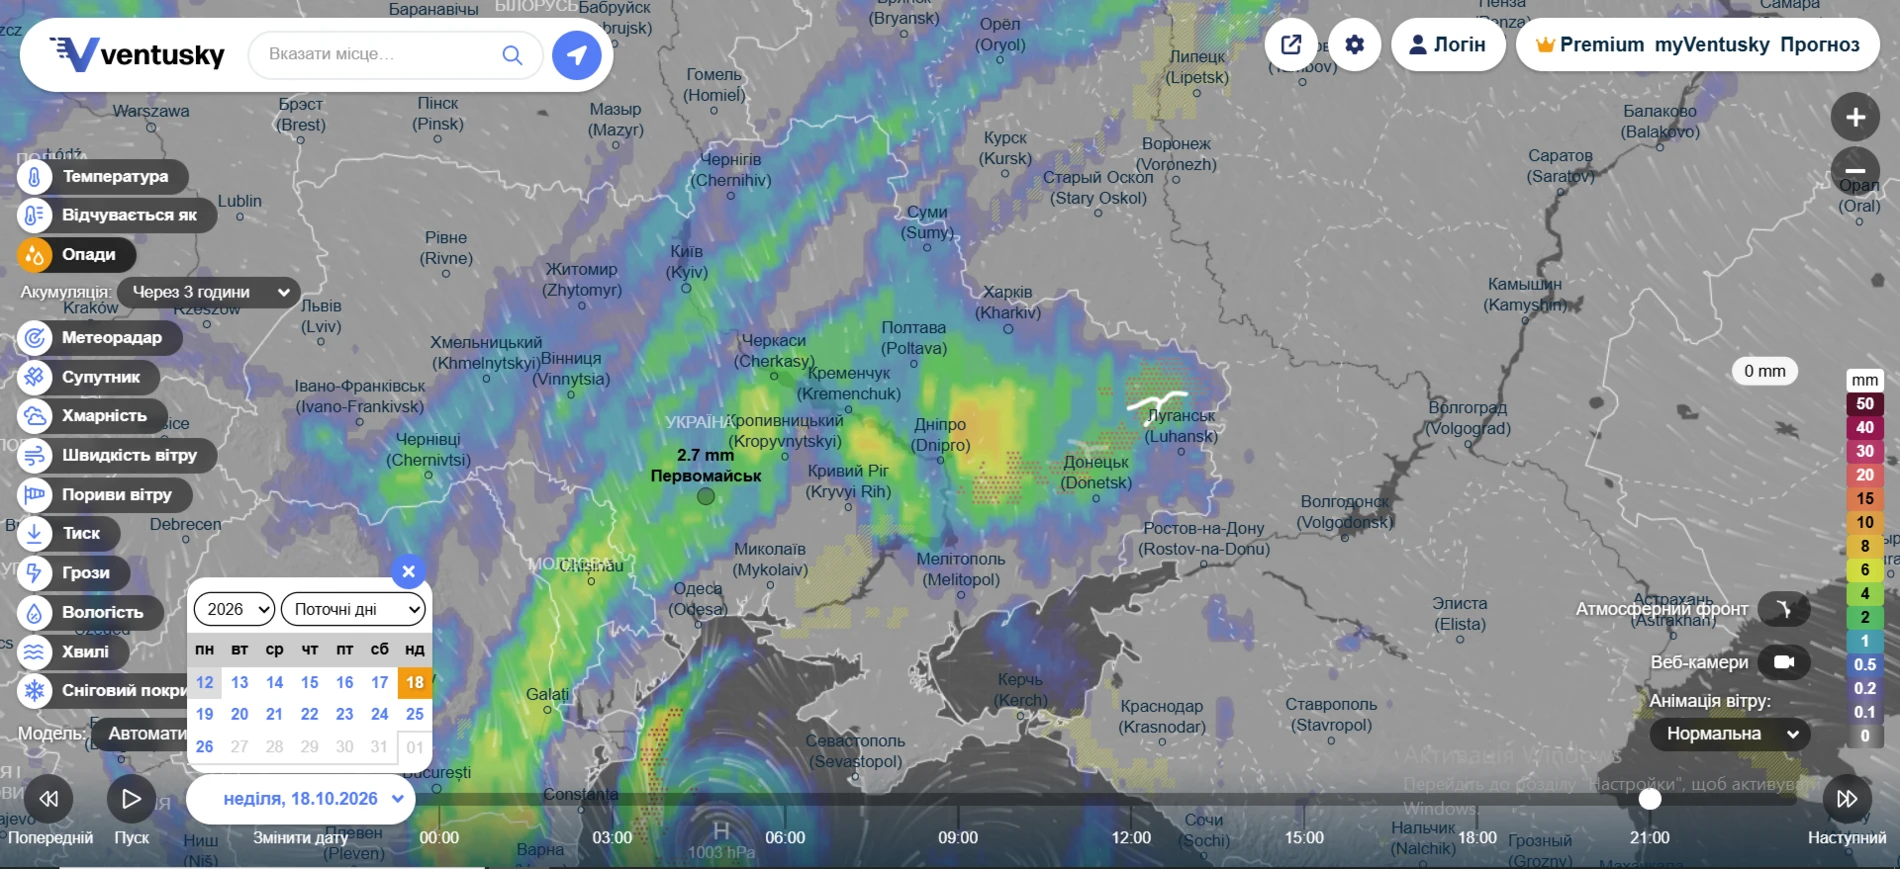Click the blue geolocation arrow button

click(x=577, y=54)
